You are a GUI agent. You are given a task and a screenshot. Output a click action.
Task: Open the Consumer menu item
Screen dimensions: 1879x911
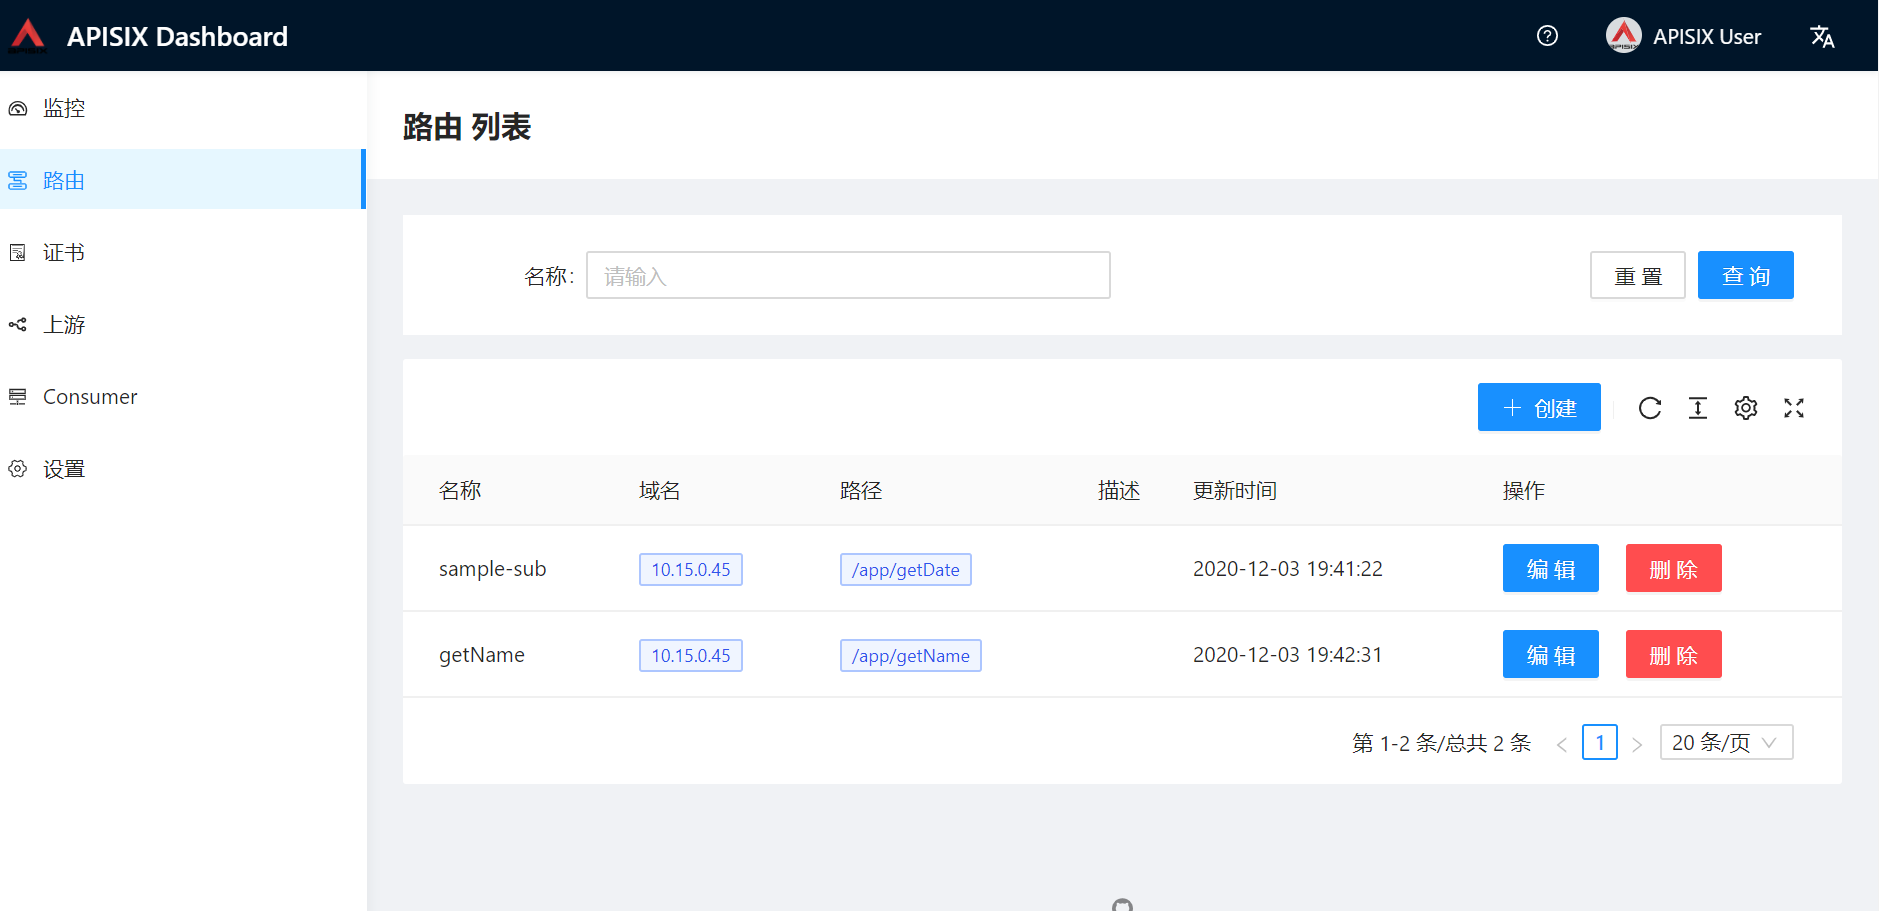(182, 396)
